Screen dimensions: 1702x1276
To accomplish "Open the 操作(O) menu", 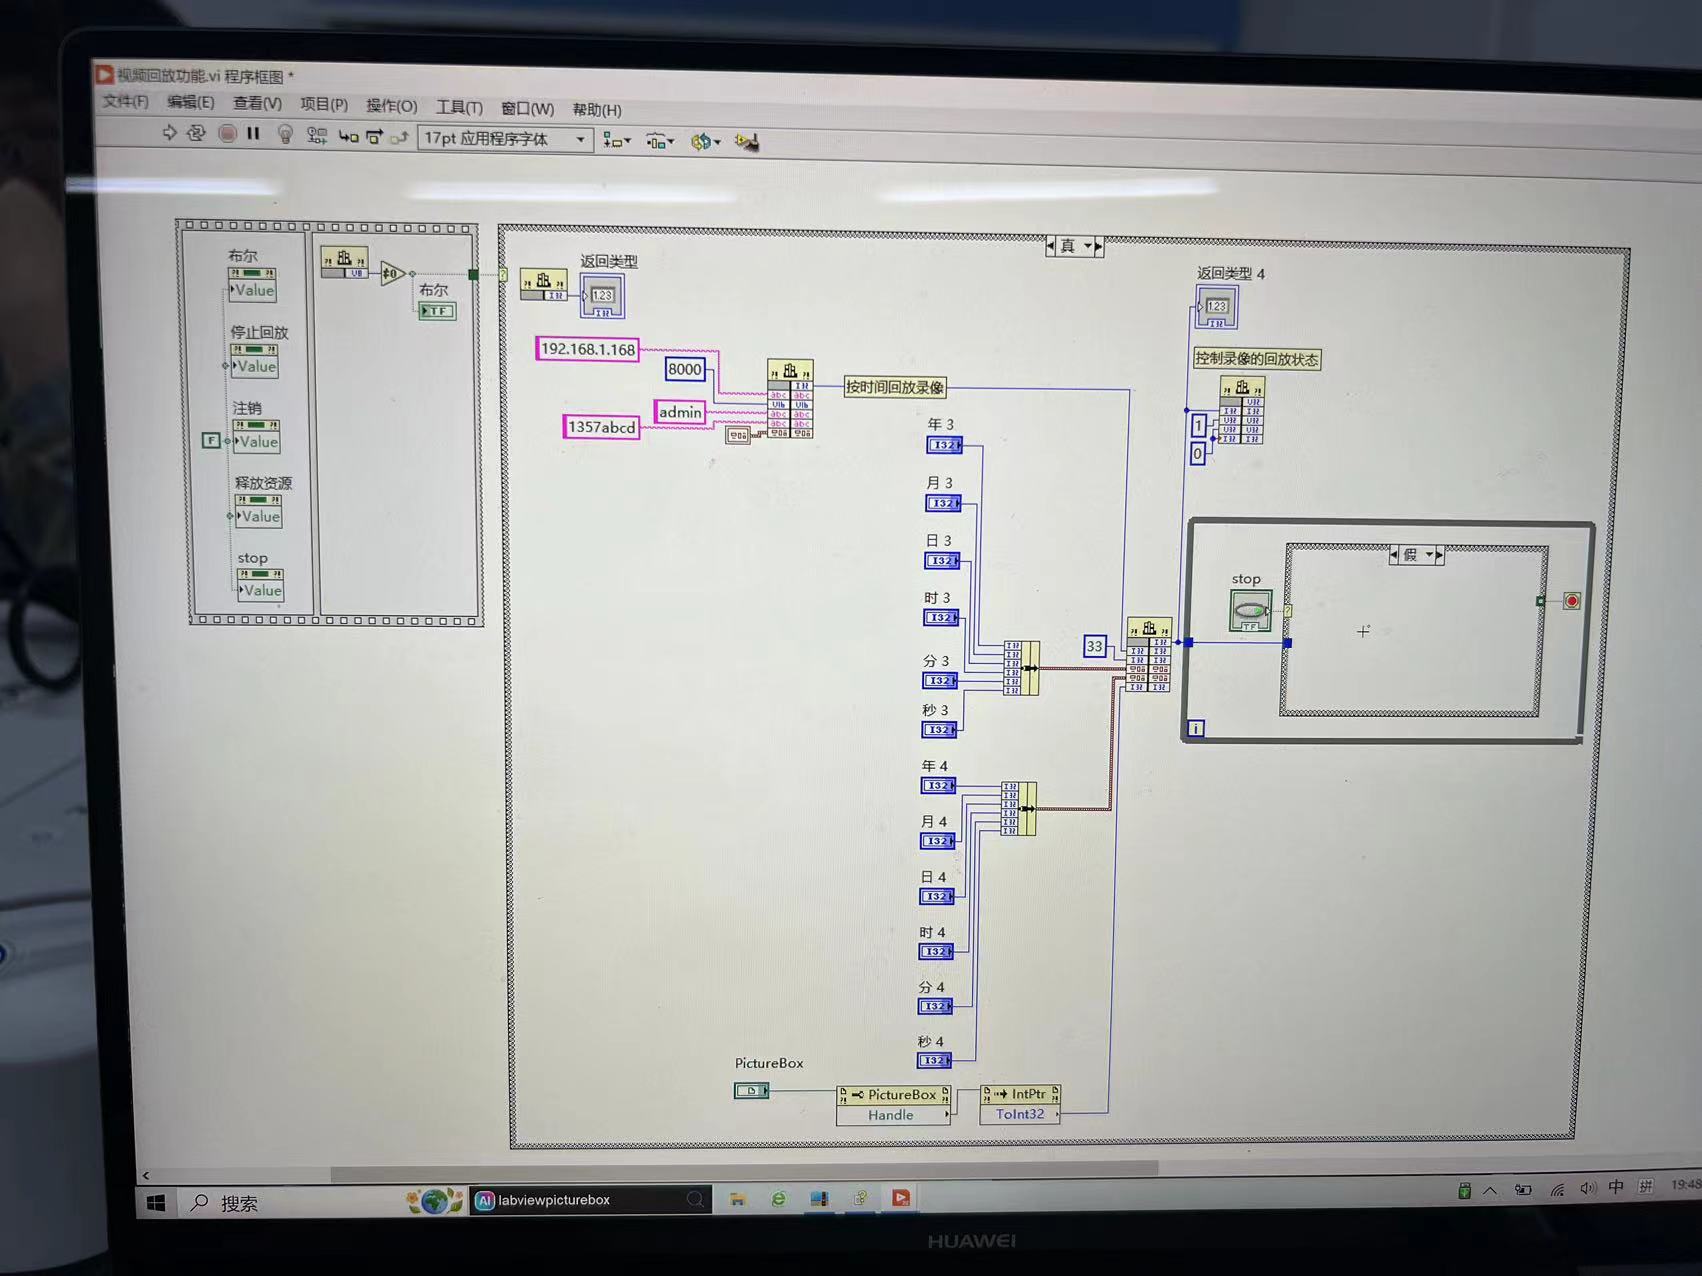I will [391, 105].
